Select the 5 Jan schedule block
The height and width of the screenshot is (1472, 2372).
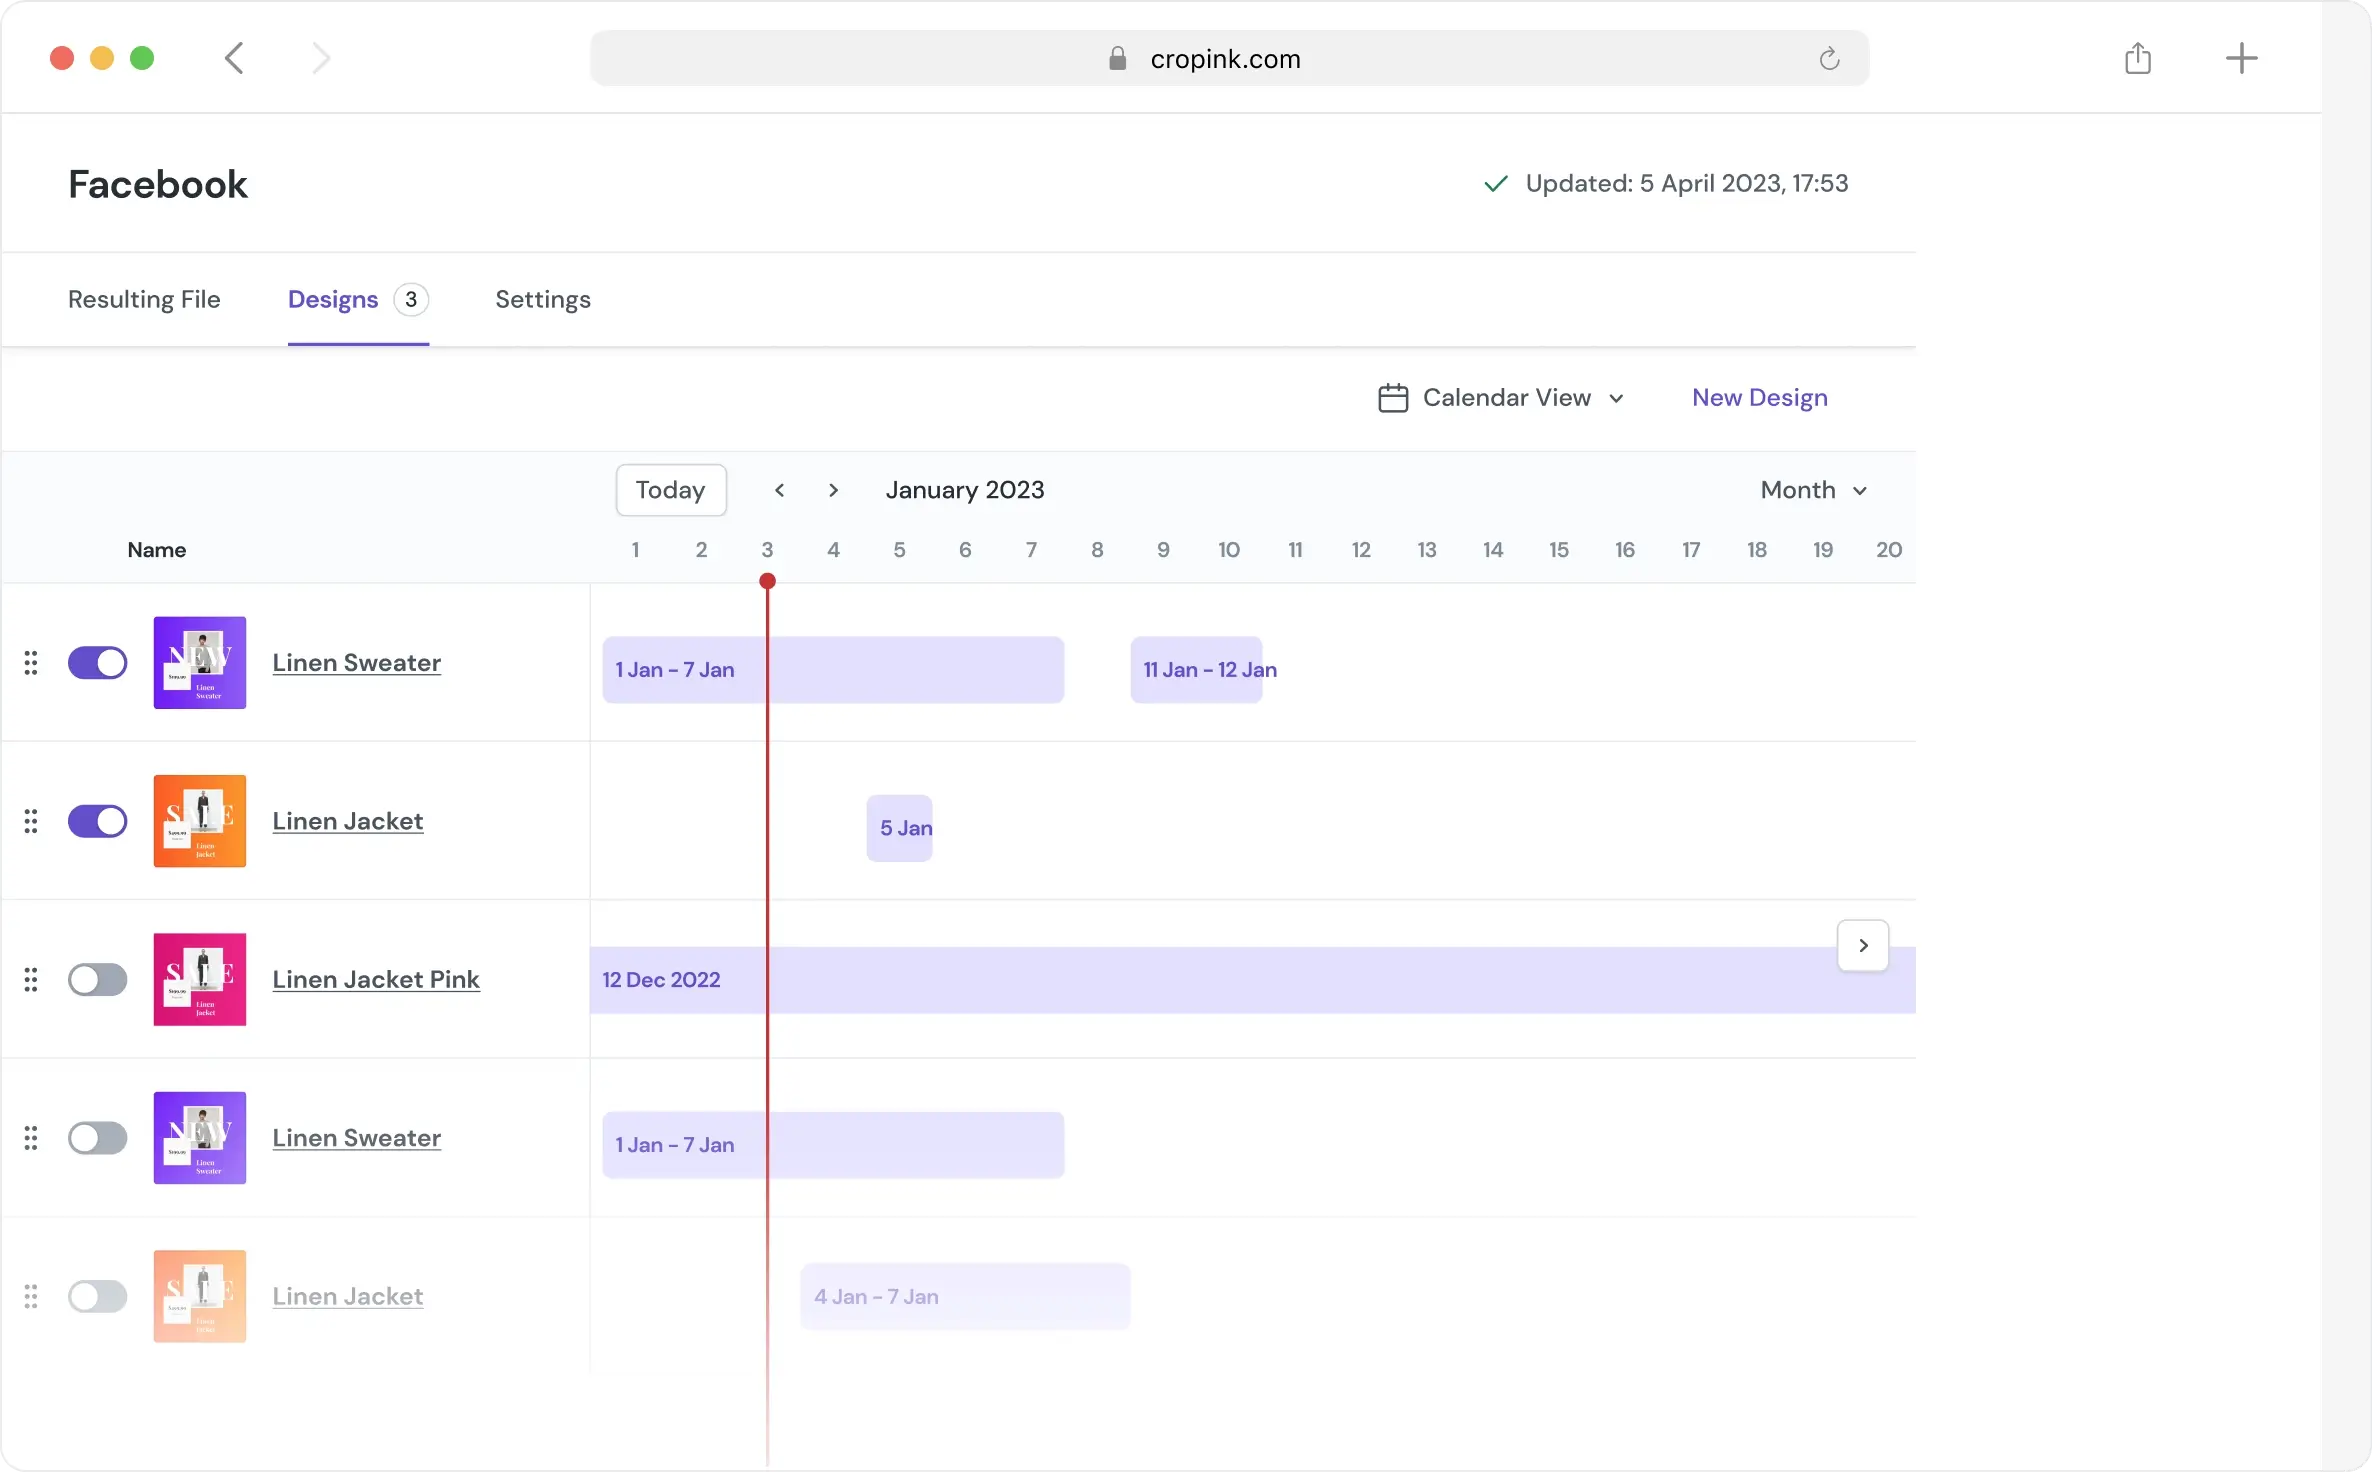[899, 828]
